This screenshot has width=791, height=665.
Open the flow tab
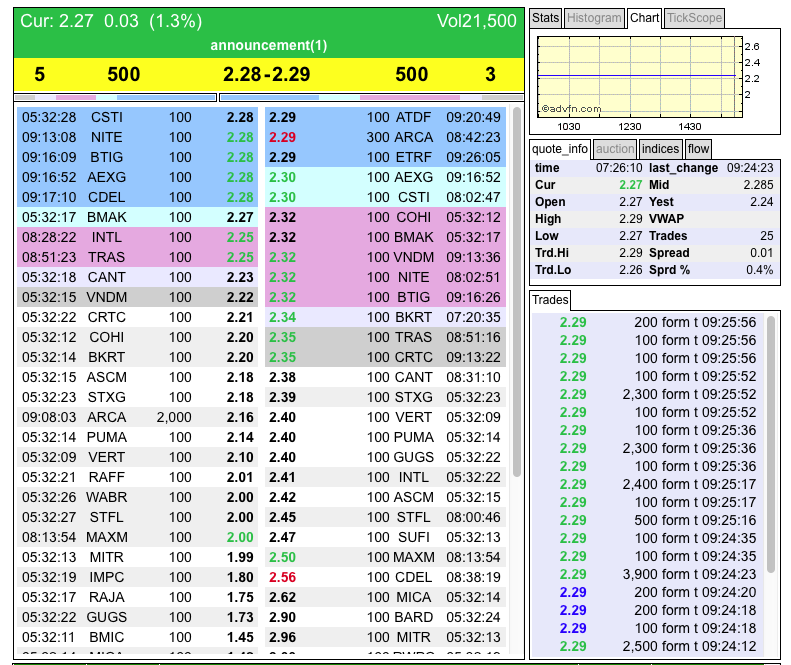click(x=698, y=149)
